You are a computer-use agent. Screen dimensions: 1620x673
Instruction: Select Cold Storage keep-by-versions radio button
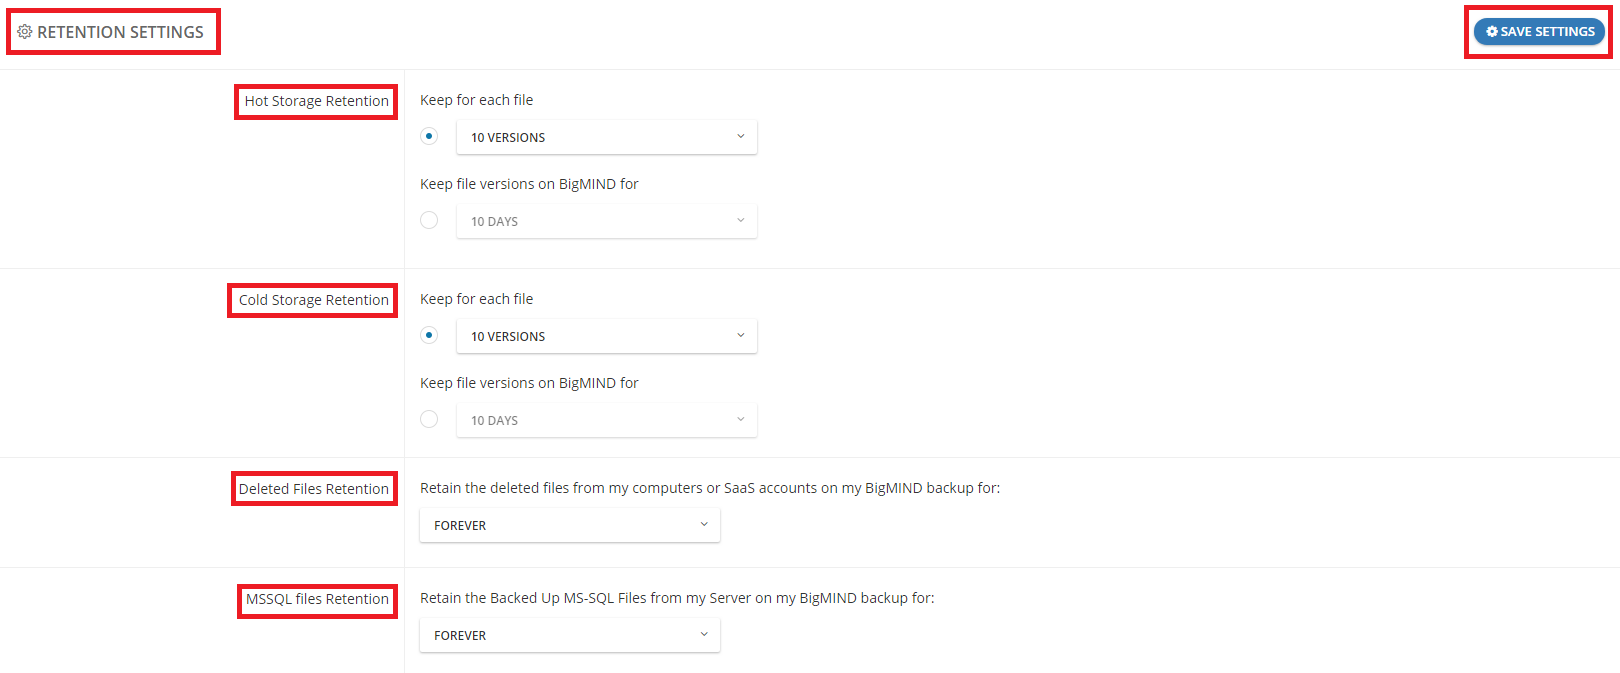429,335
